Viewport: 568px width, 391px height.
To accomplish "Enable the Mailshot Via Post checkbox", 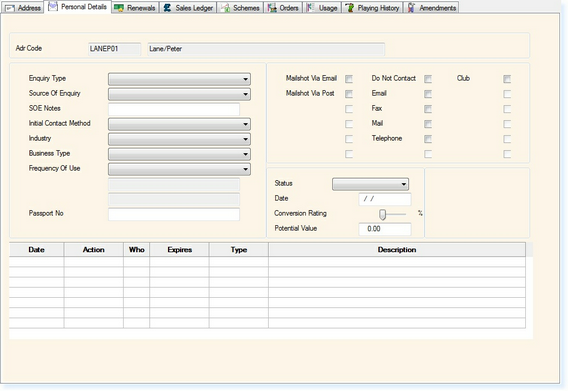I will [349, 94].
